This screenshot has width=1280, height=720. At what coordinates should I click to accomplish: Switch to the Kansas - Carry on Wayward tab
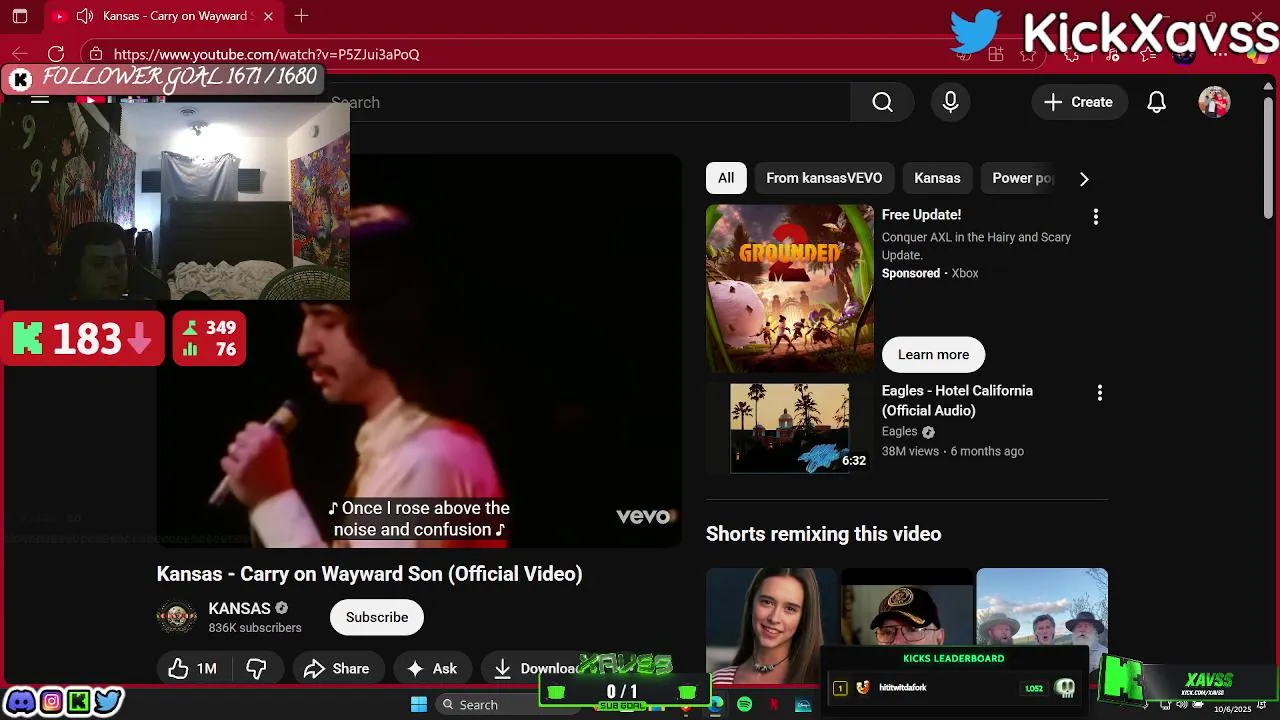165,16
